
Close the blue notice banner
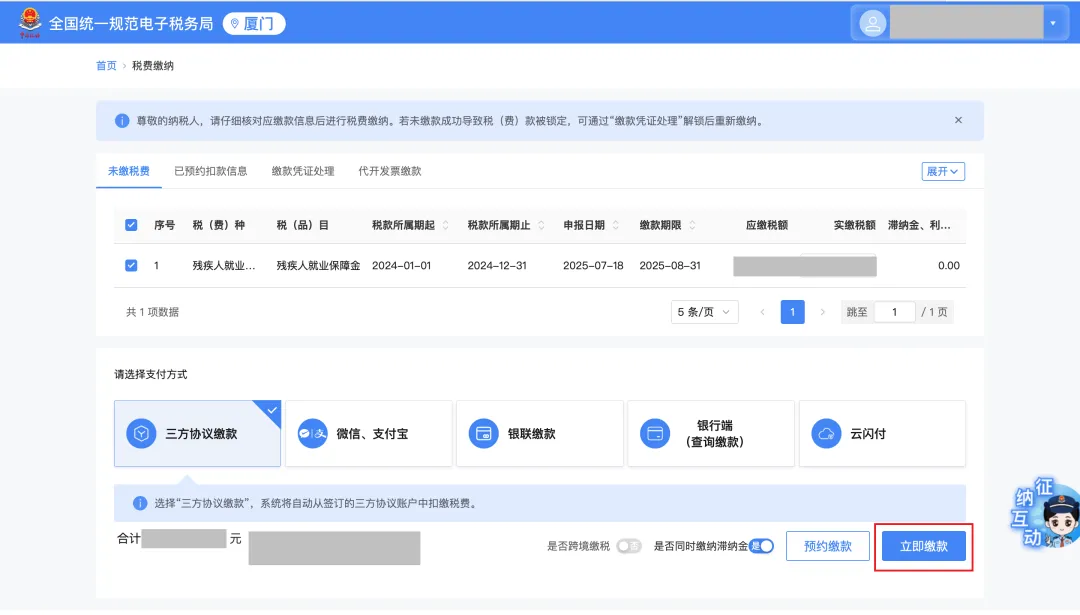pos(958,120)
